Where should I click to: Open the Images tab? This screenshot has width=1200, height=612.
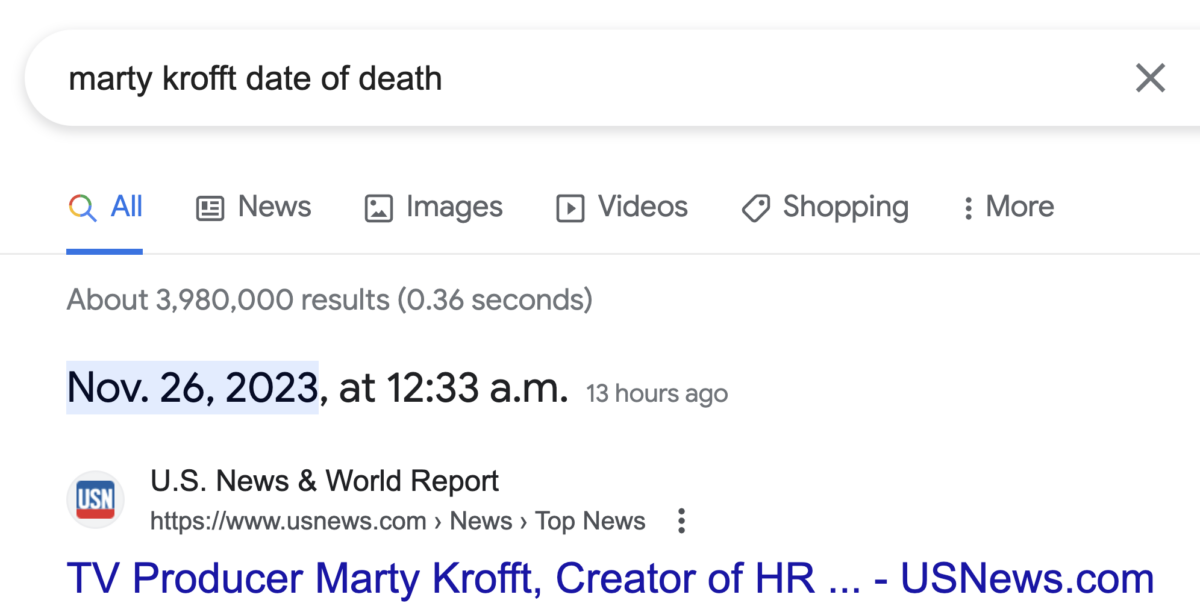[433, 207]
